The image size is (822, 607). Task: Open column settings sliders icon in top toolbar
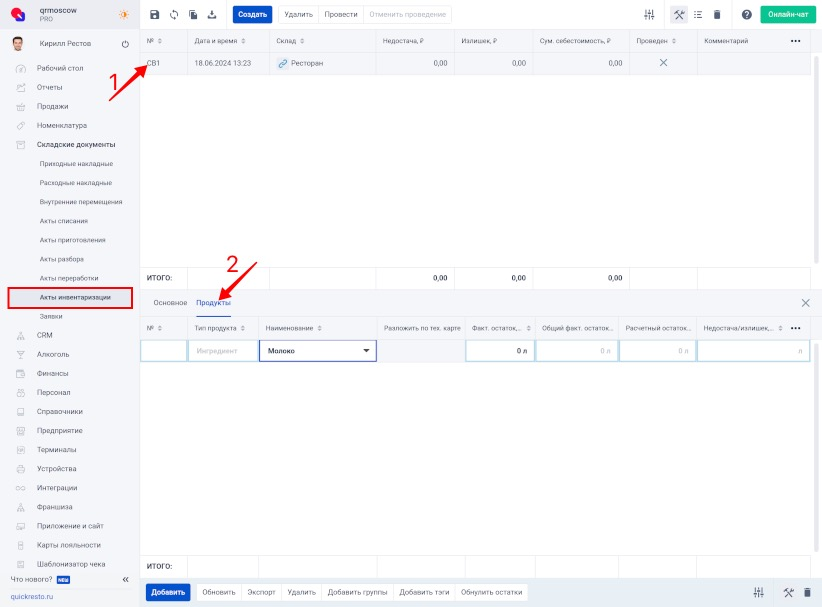tap(649, 15)
